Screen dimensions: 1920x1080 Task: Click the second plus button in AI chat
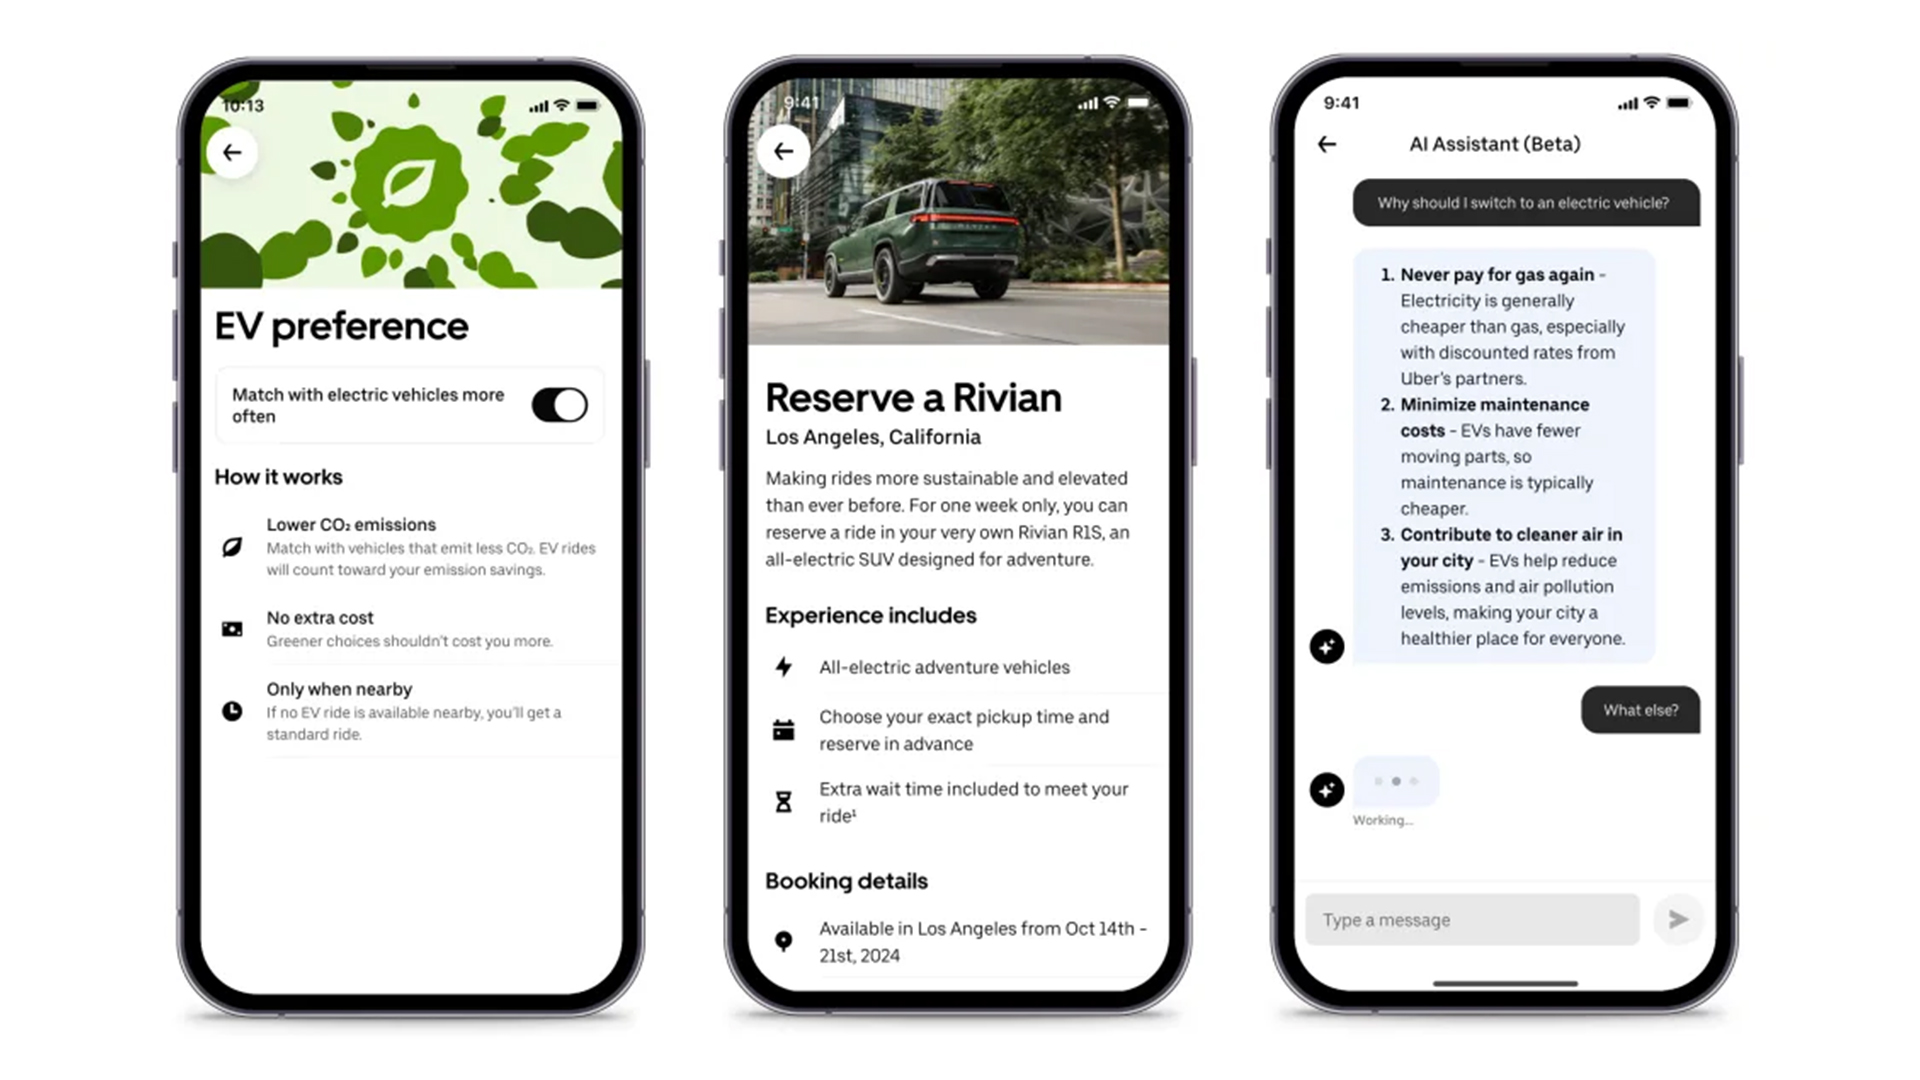coord(1327,789)
